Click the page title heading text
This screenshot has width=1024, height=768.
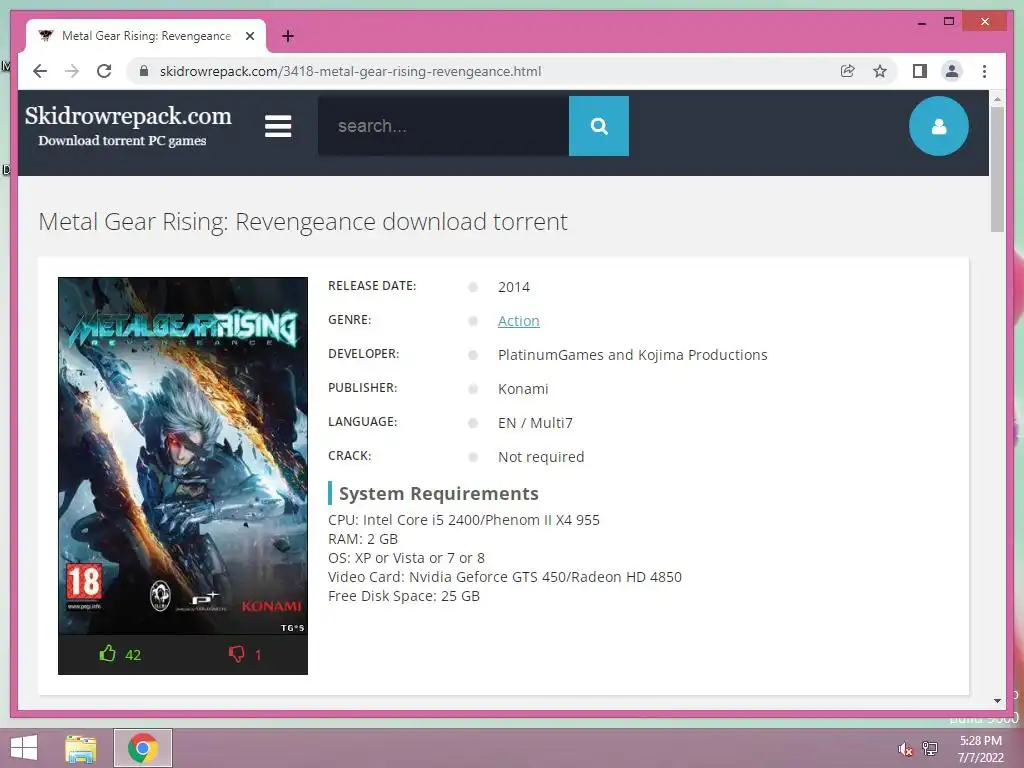point(303,221)
